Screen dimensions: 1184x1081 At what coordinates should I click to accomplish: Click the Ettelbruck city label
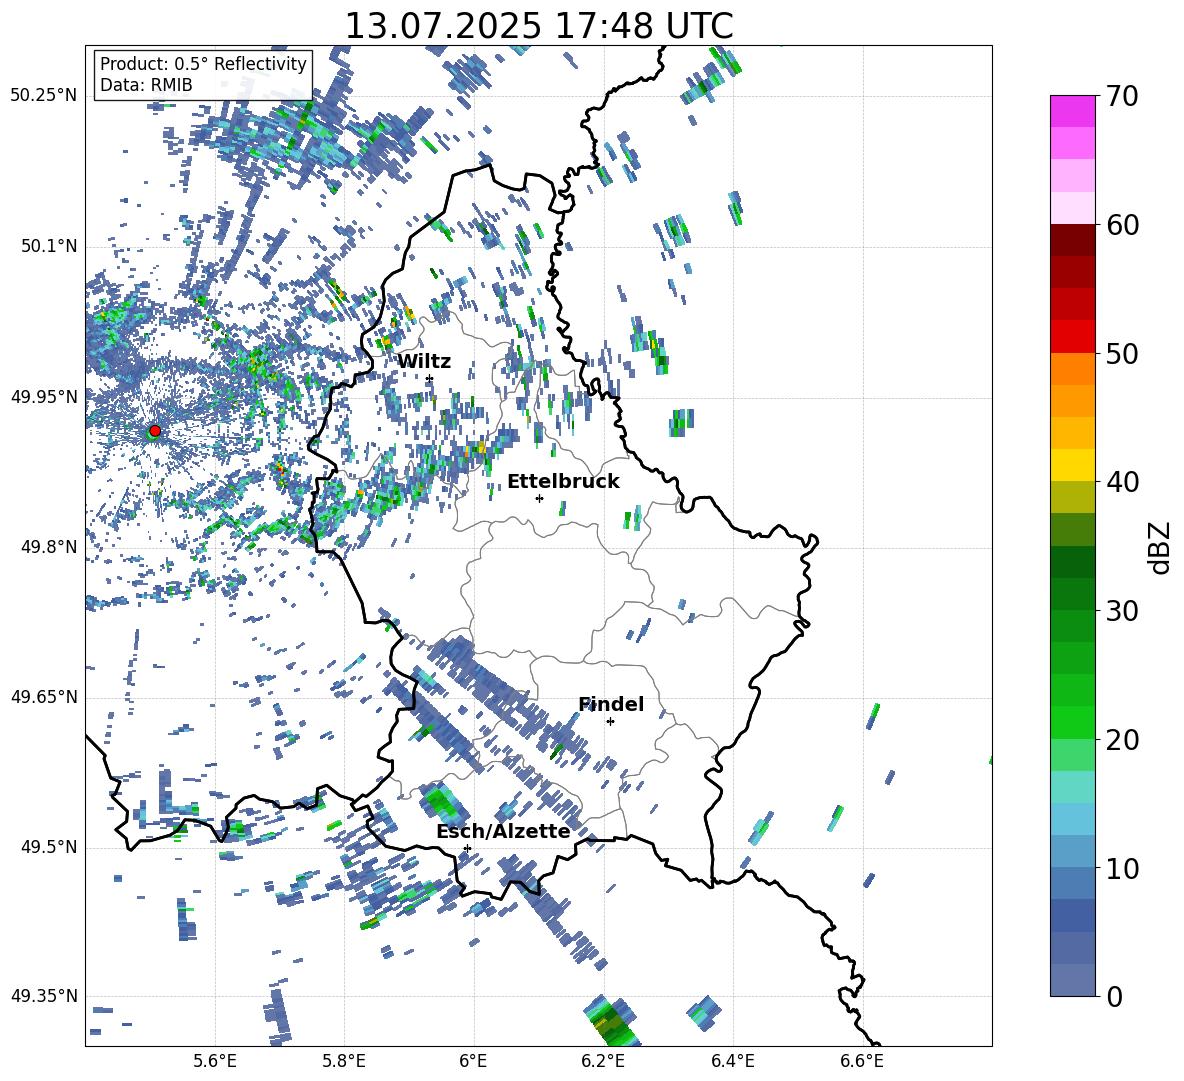click(x=563, y=482)
